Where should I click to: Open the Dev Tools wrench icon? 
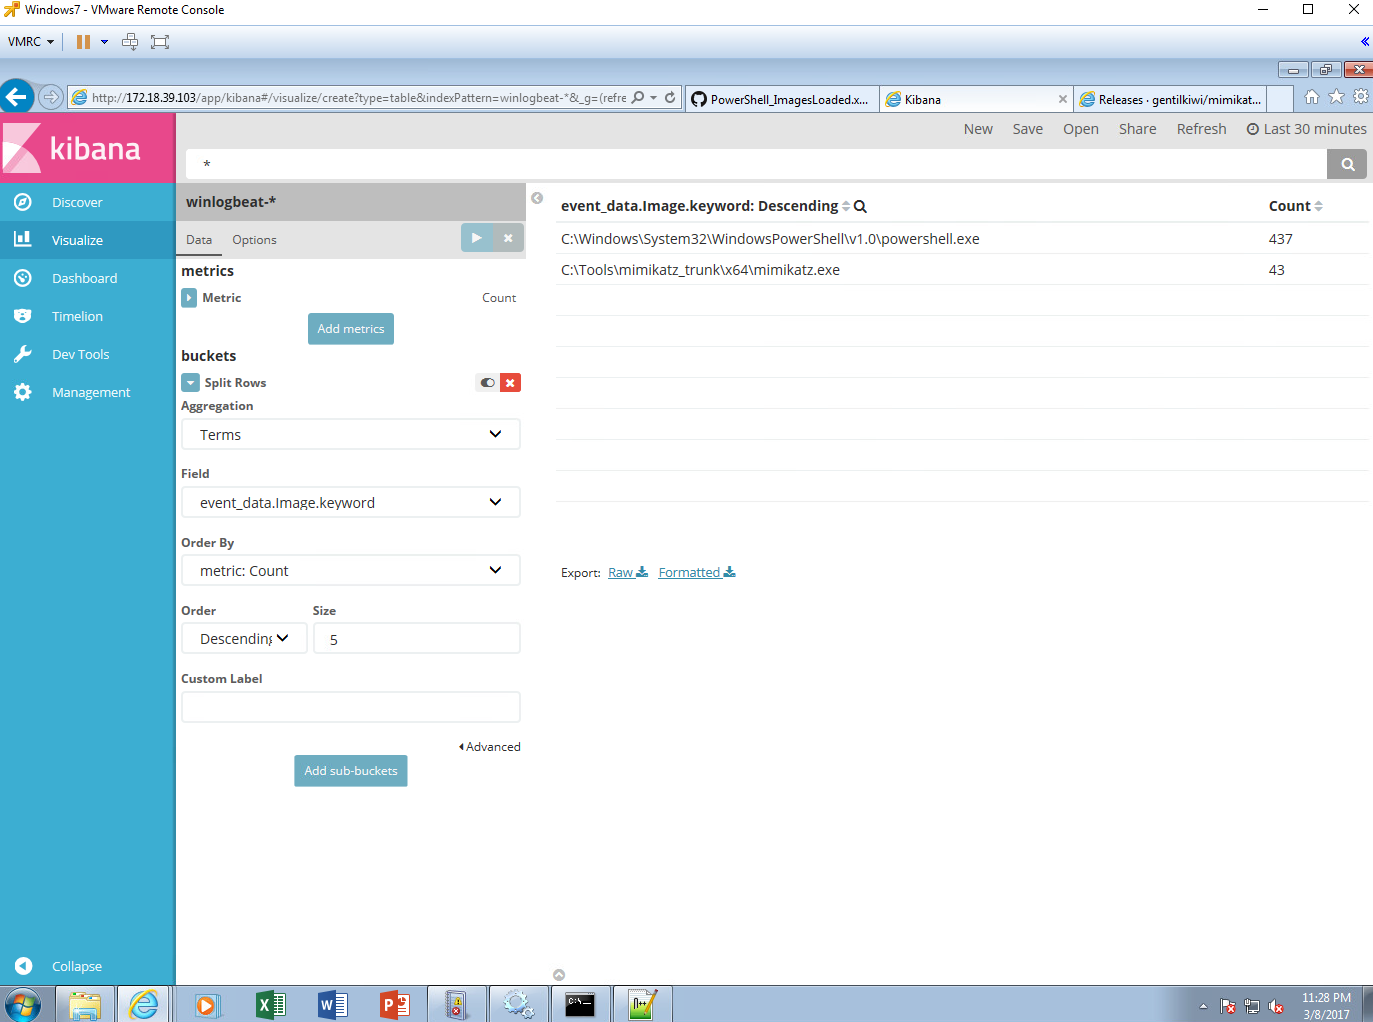tap(23, 354)
